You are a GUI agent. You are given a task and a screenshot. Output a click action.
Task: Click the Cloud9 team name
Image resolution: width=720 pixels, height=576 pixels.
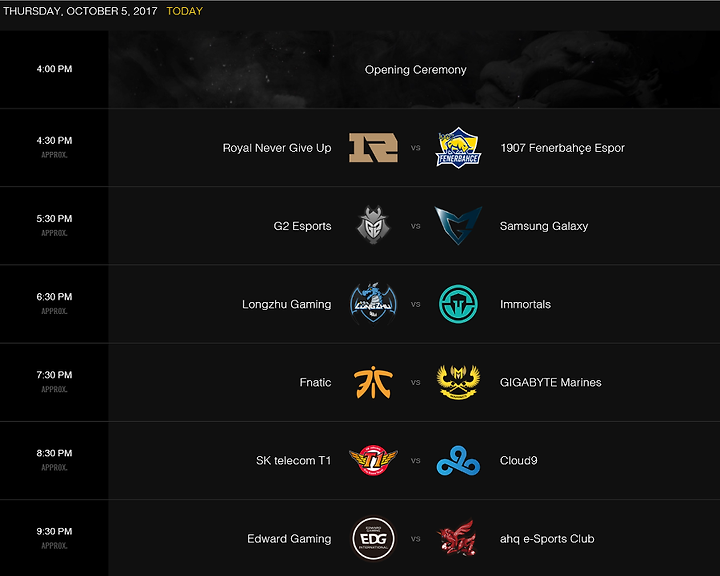click(518, 460)
